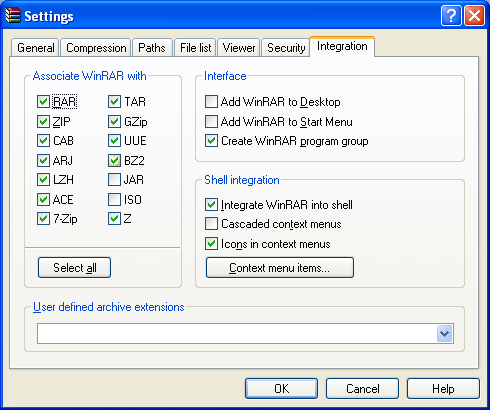Click the WinRAR books icon in title bar
490x410 pixels.
[x=13, y=16]
